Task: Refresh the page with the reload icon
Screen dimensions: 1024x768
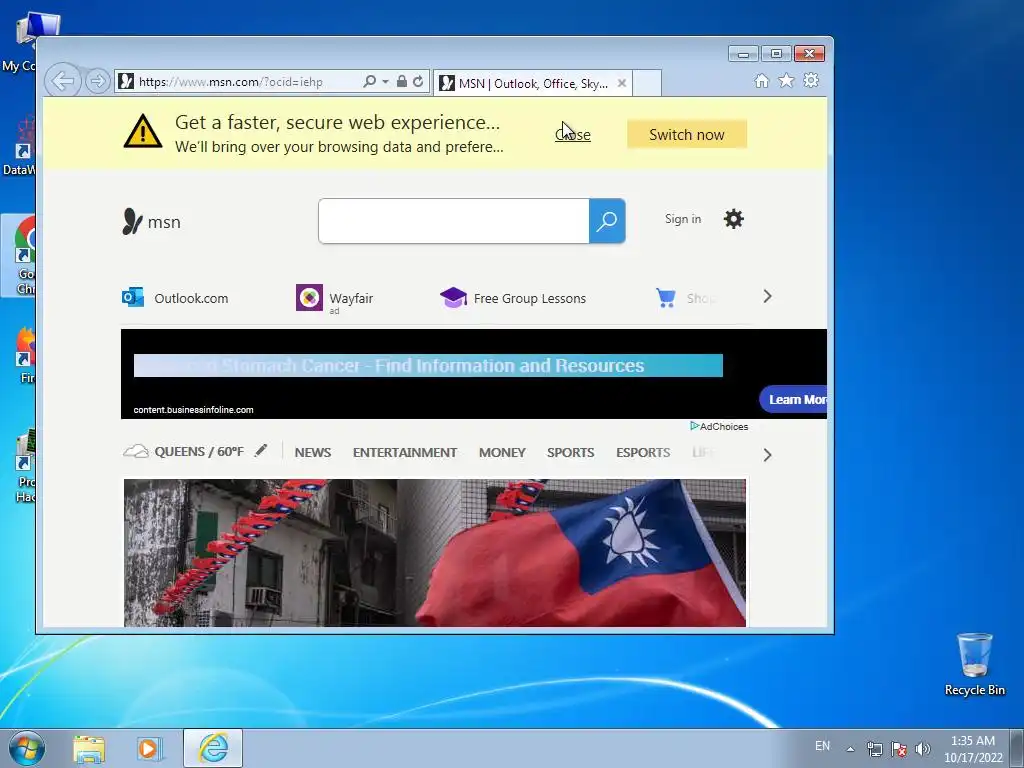Action: pos(418,81)
